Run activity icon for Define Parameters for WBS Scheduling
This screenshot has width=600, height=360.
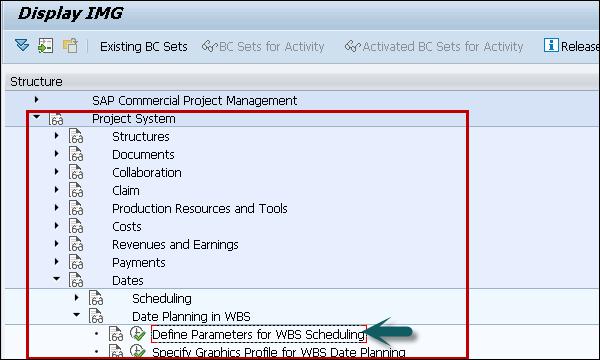point(137,334)
